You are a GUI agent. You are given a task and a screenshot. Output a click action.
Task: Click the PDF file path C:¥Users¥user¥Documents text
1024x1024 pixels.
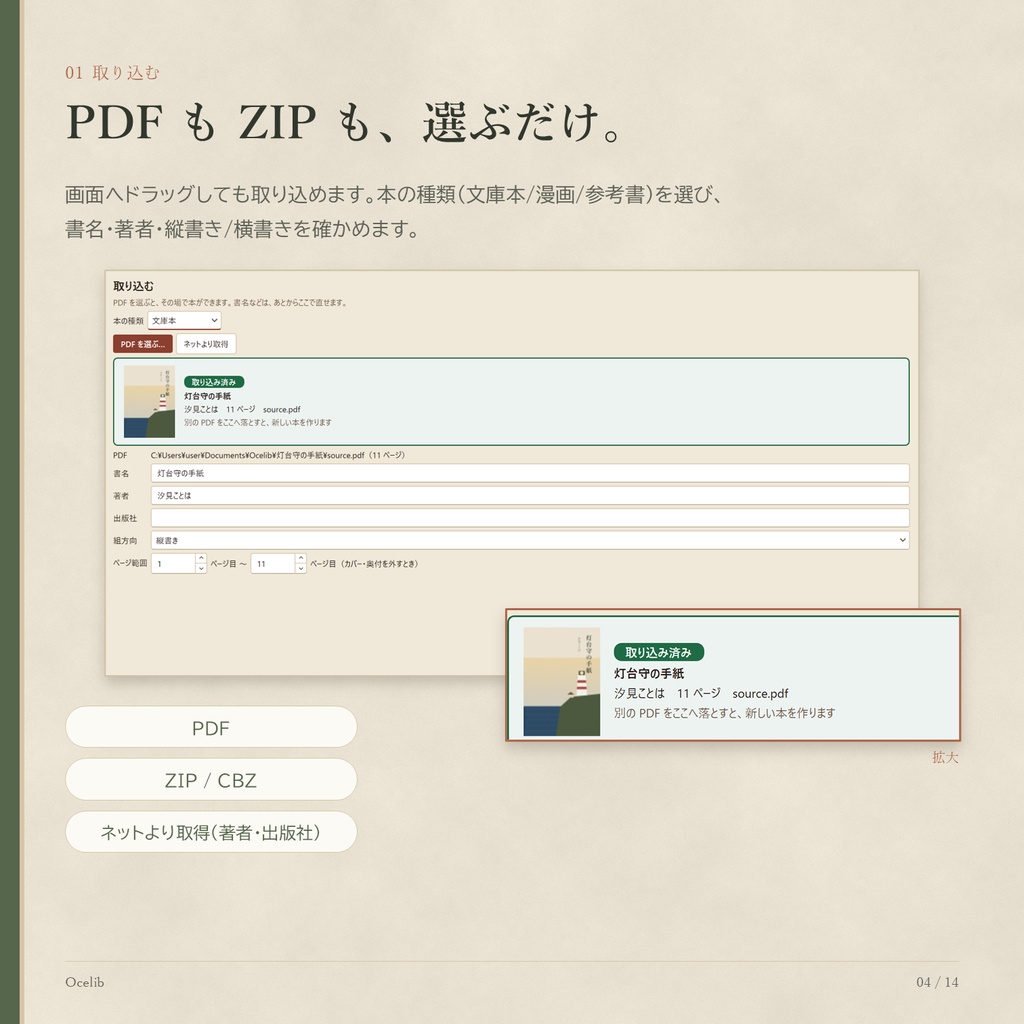click(x=278, y=455)
